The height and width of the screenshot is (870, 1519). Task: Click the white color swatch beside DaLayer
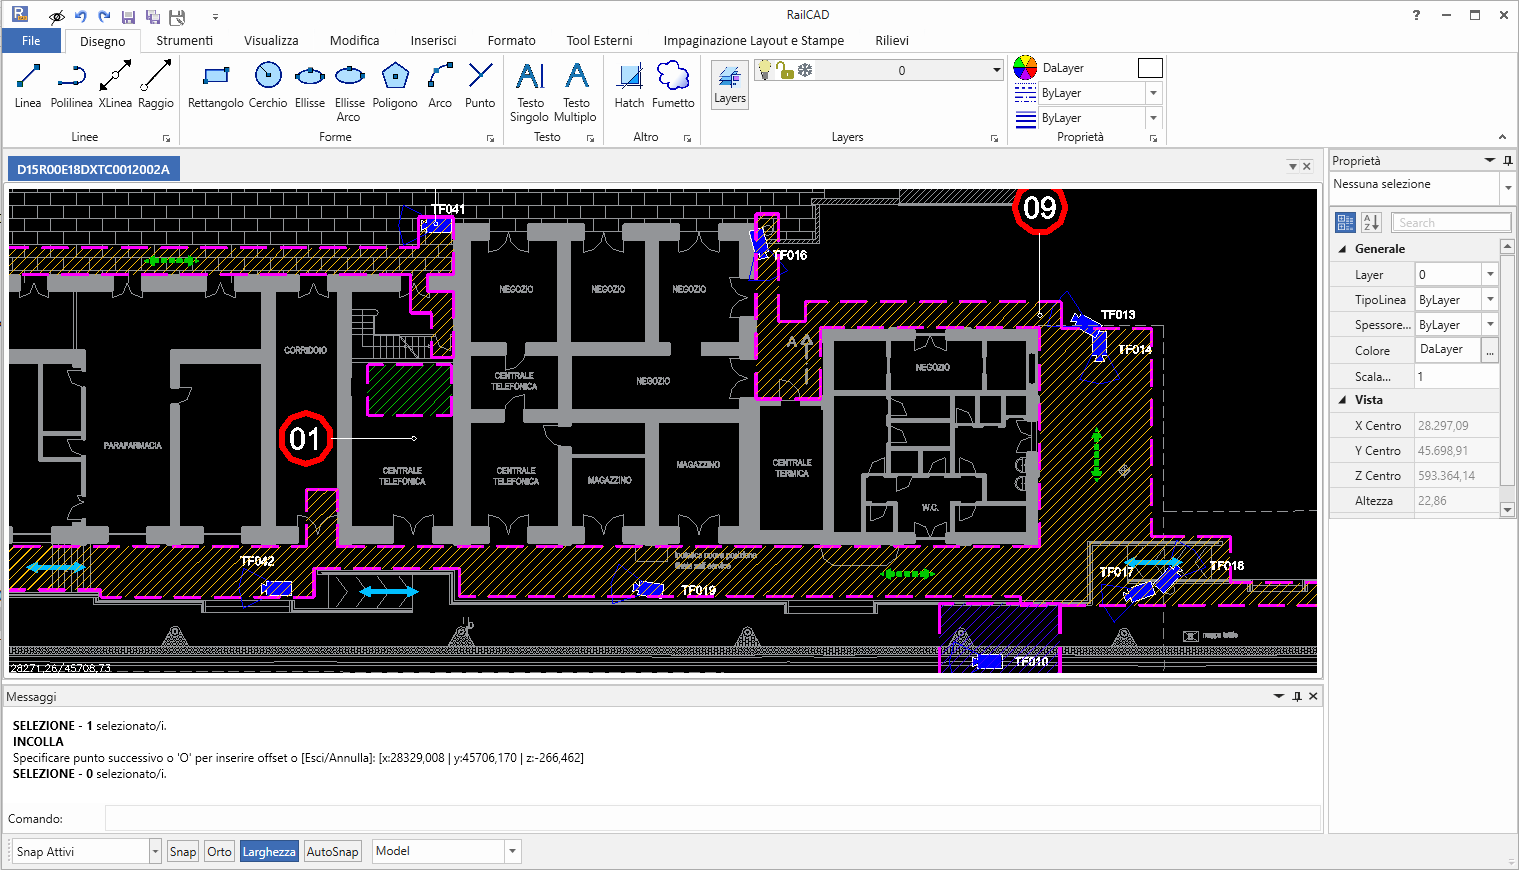tap(1151, 68)
